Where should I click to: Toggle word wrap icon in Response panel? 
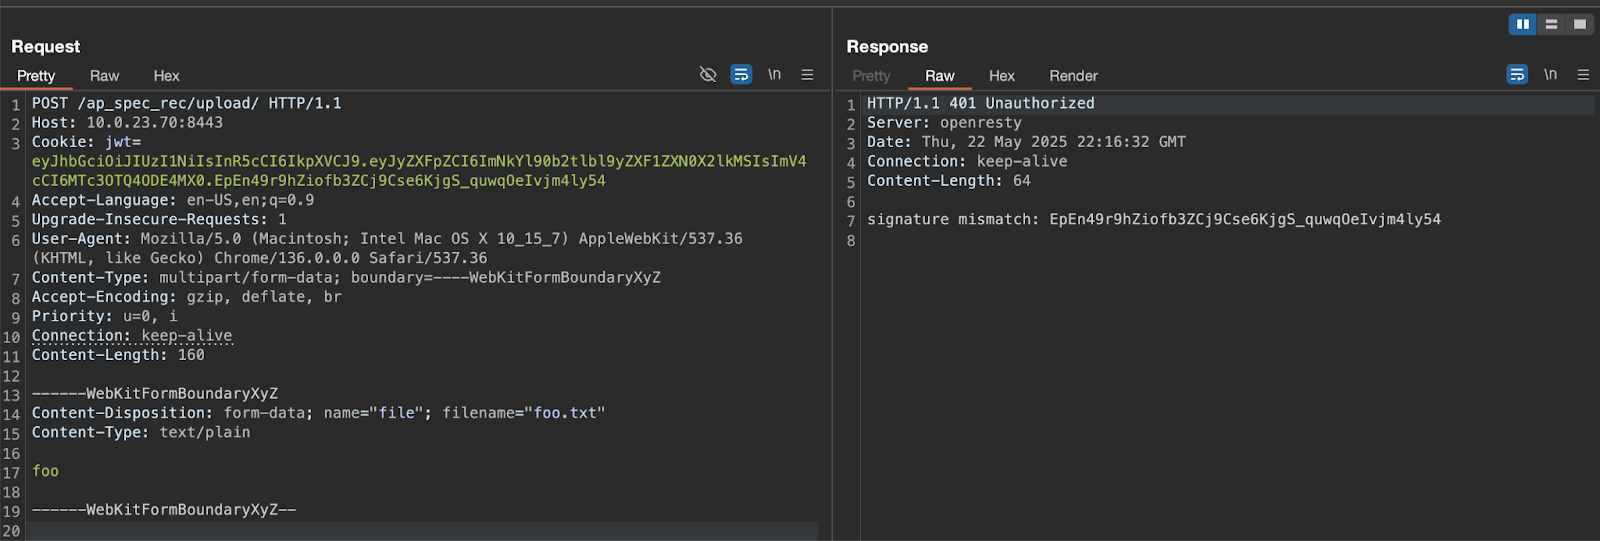click(x=1517, y=75)
